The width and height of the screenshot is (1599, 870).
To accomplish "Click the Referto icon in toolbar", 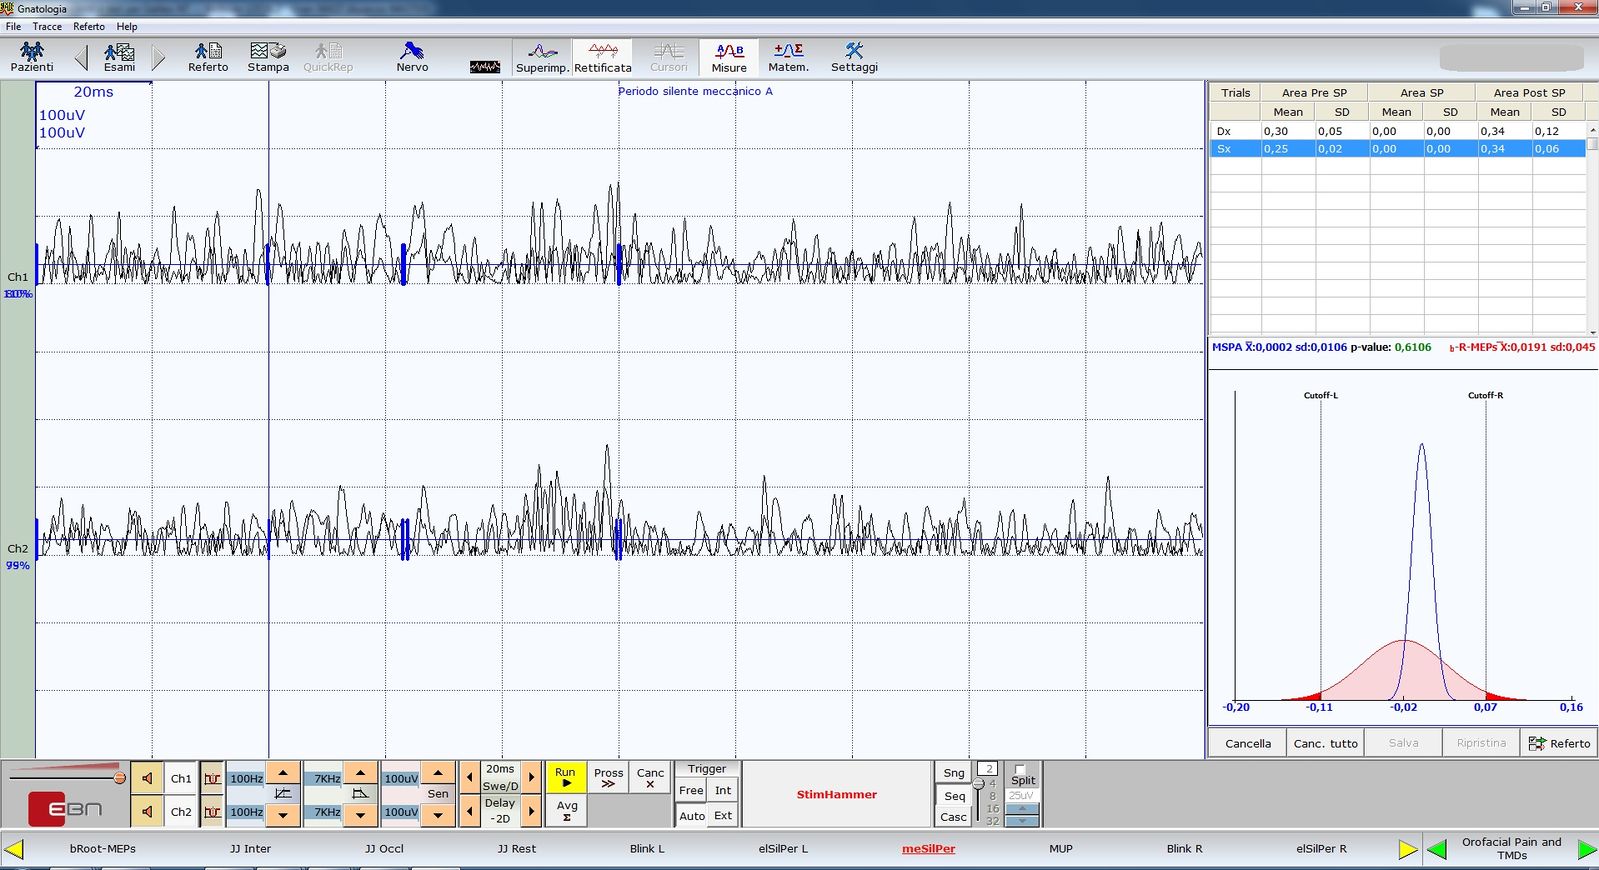I will 208,57.
